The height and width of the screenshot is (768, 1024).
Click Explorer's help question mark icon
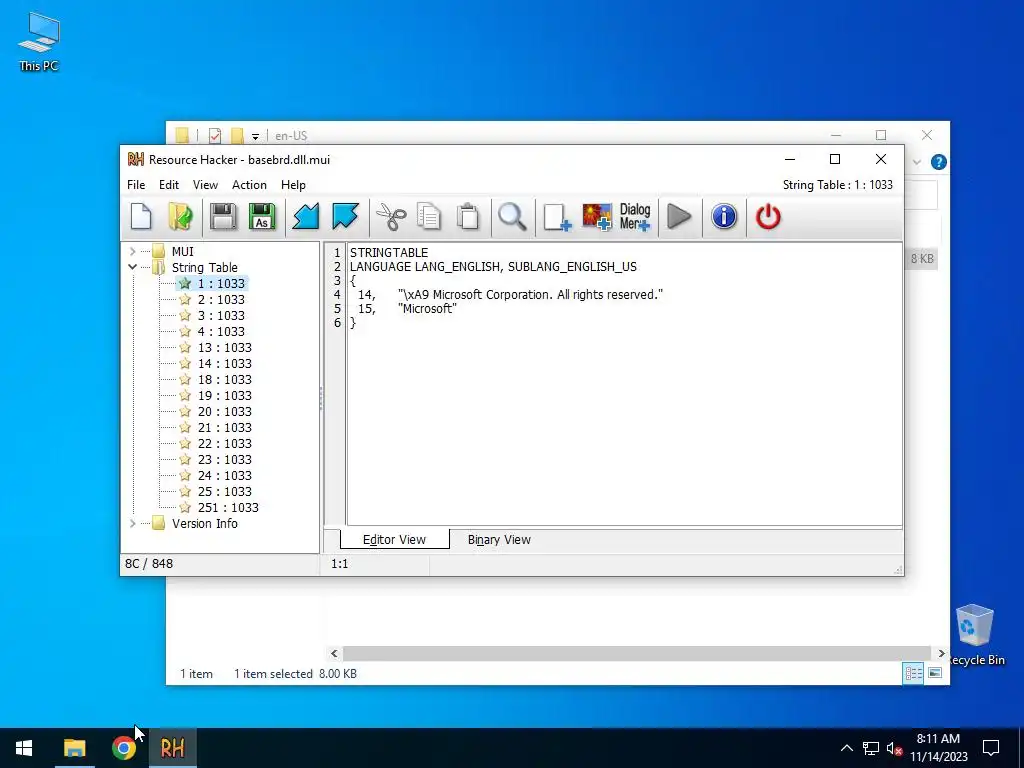click(x=938, y=162)
